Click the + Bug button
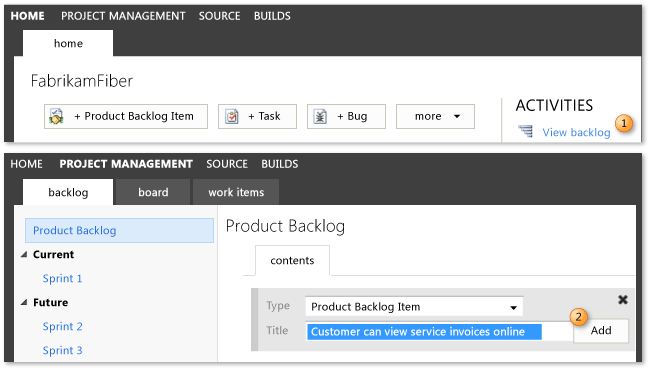The width and height of the screenshot is (650, 370). coord(347,116)
